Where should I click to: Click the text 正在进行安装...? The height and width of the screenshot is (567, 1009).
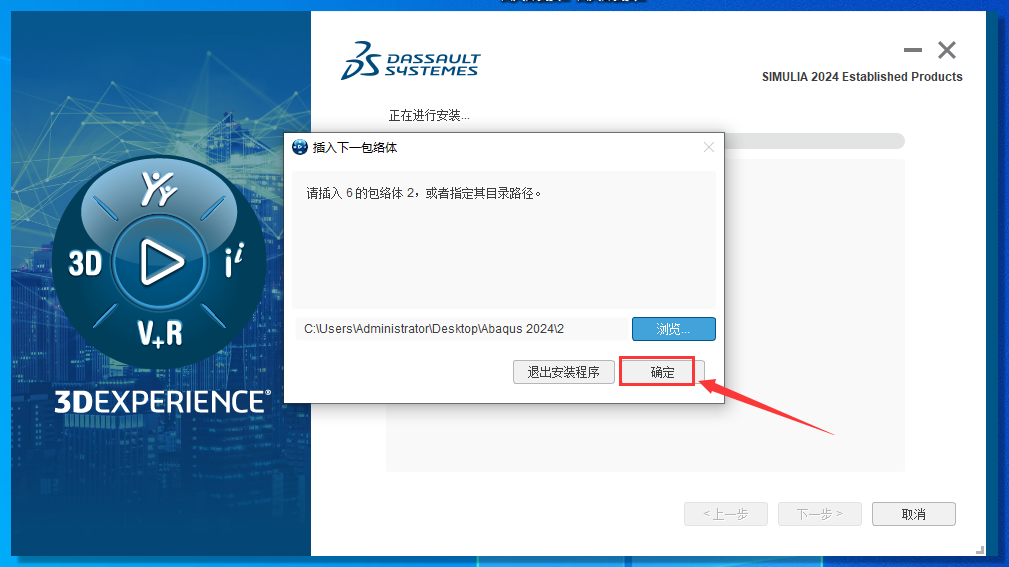point(429,116)
